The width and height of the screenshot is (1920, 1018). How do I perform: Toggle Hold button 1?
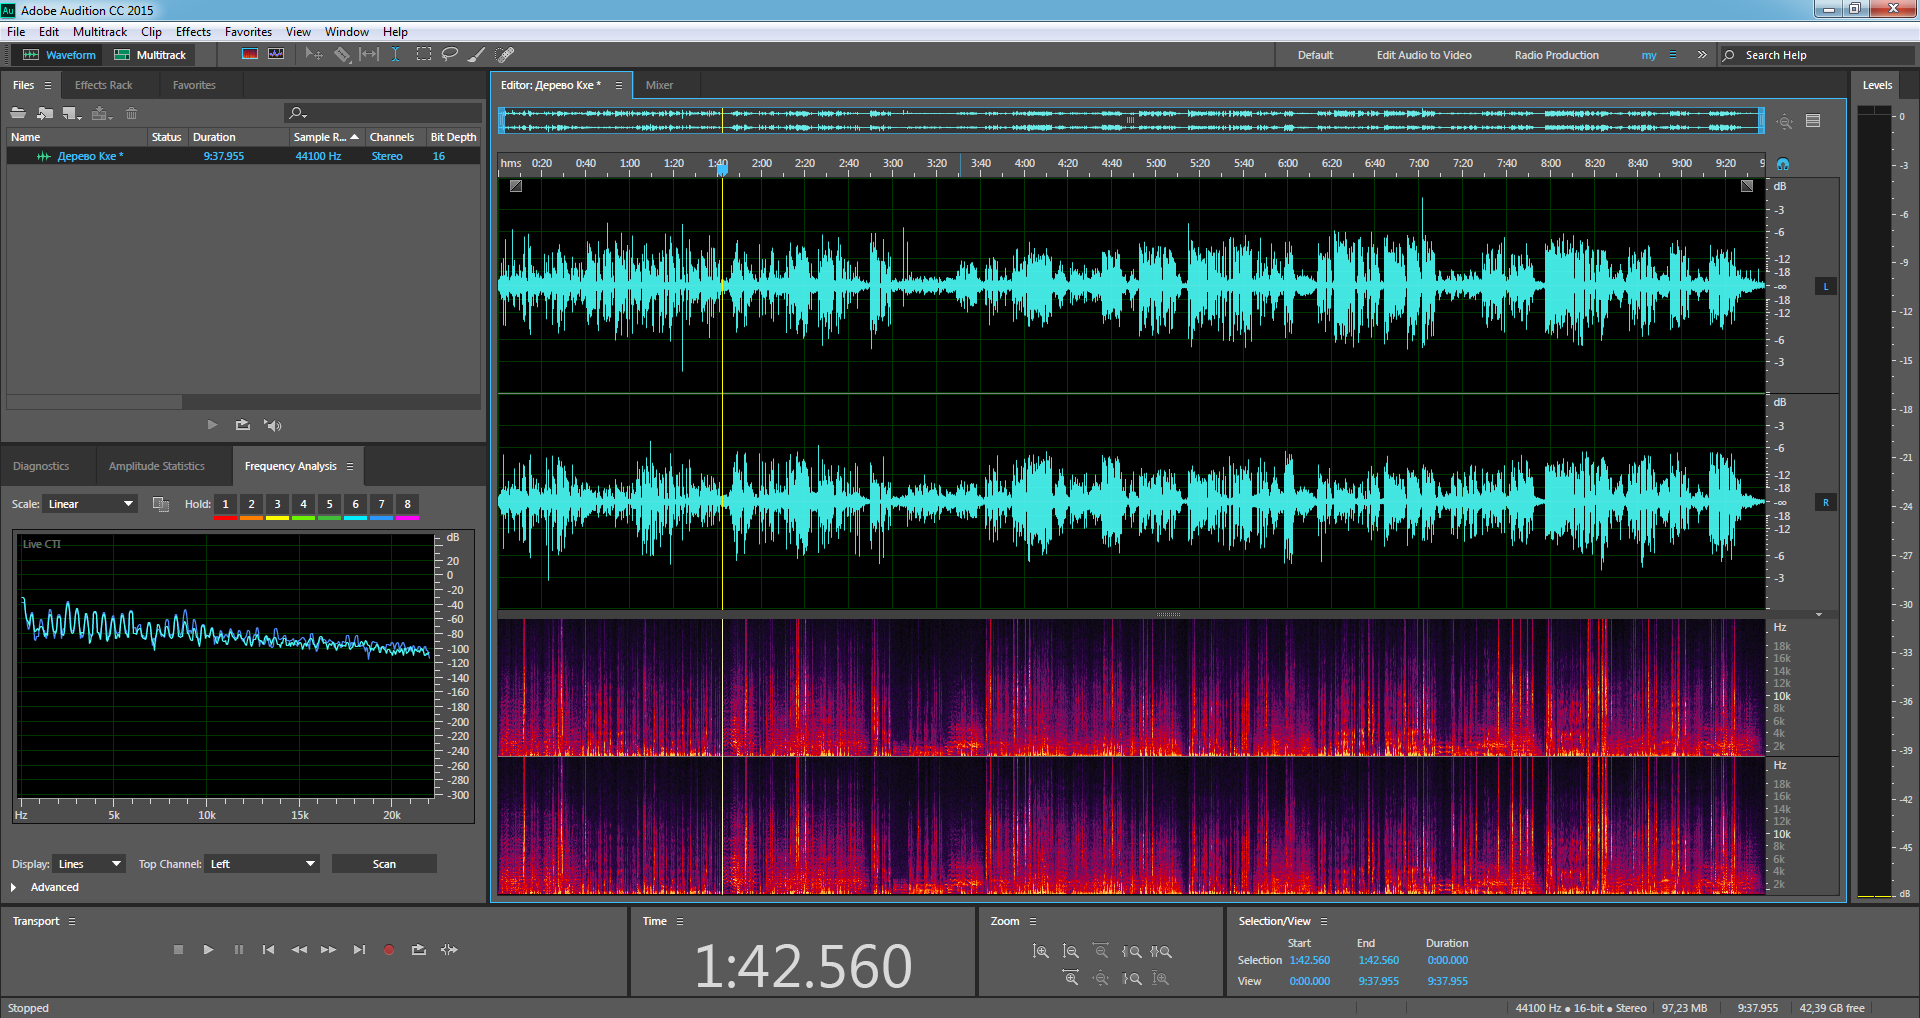tap(225, 504)
